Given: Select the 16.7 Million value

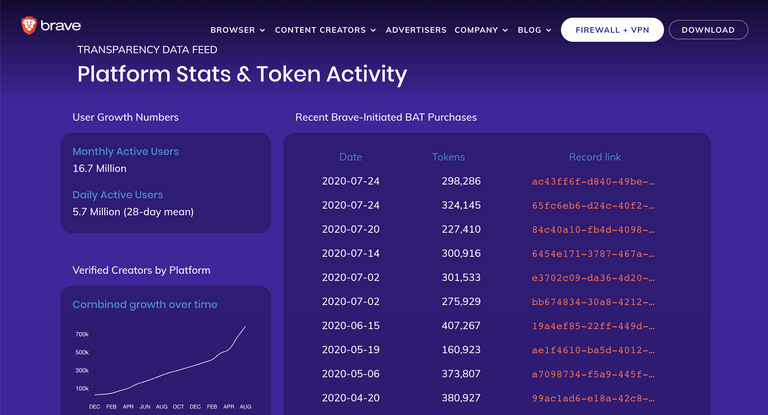Looking at the screenshot, I should coord(99,169).
